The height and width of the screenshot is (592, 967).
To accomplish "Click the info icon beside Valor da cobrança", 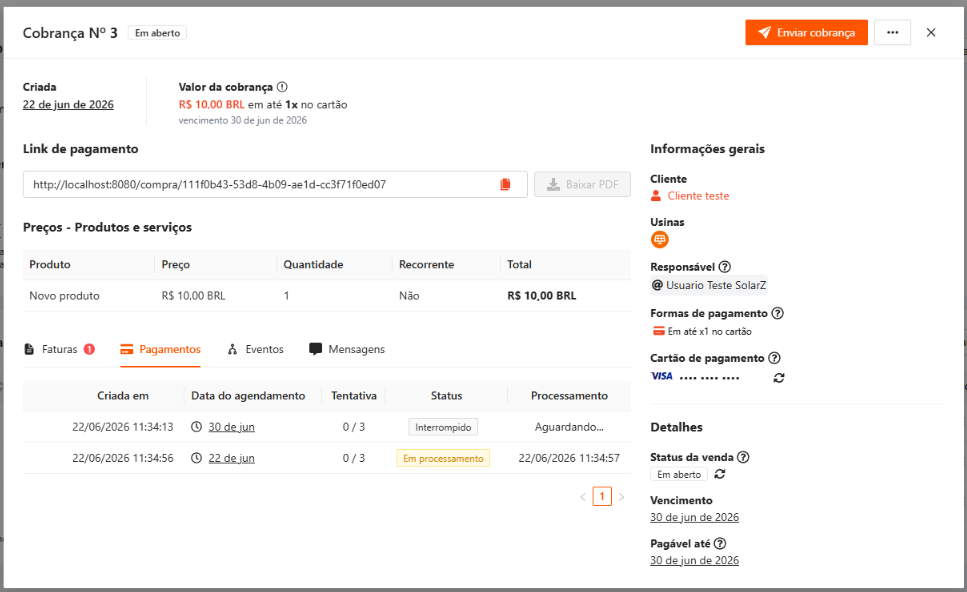I will tap(282, 87).
